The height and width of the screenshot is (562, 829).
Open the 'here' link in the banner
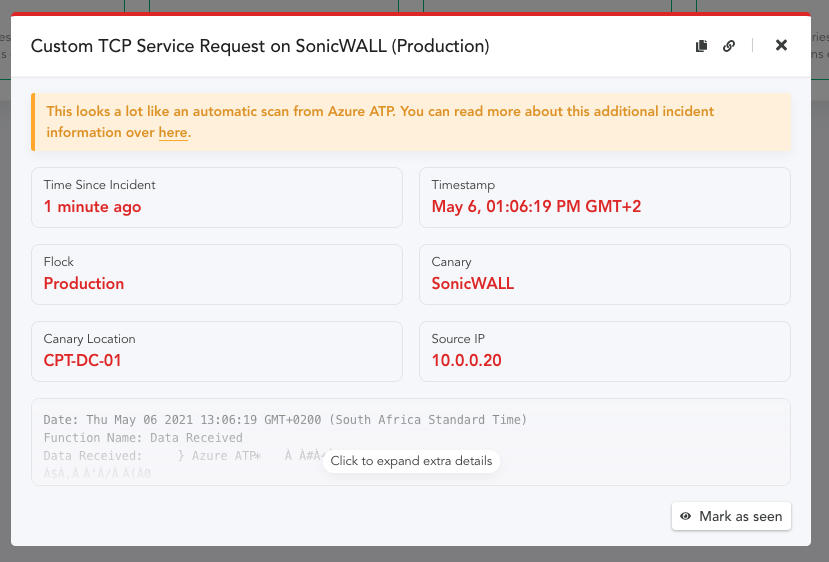[x=173, y=132]
